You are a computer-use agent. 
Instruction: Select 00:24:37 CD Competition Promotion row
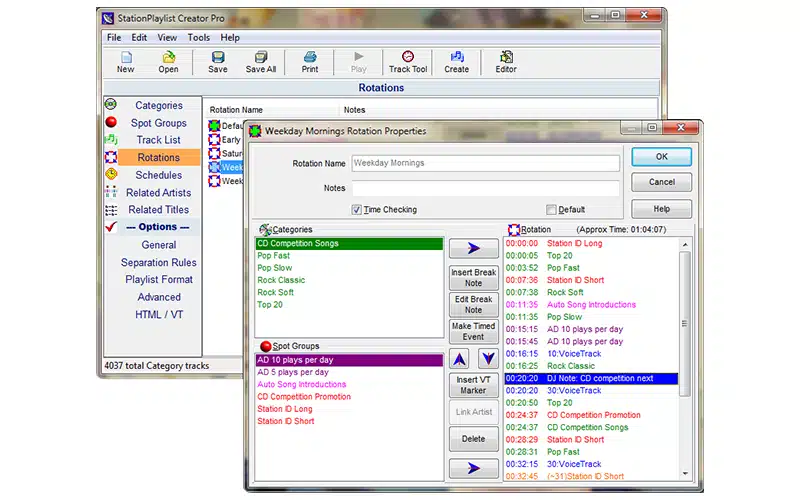coord(591,415)
